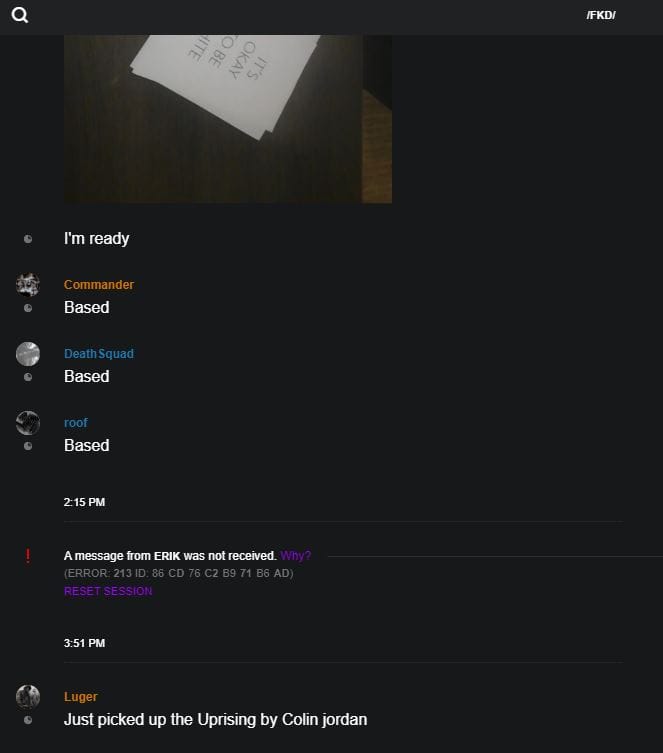This screenshot has height=753, width=663.
Task: Click status dot beside Commander's "Based"
Action: tap(28, 308)
